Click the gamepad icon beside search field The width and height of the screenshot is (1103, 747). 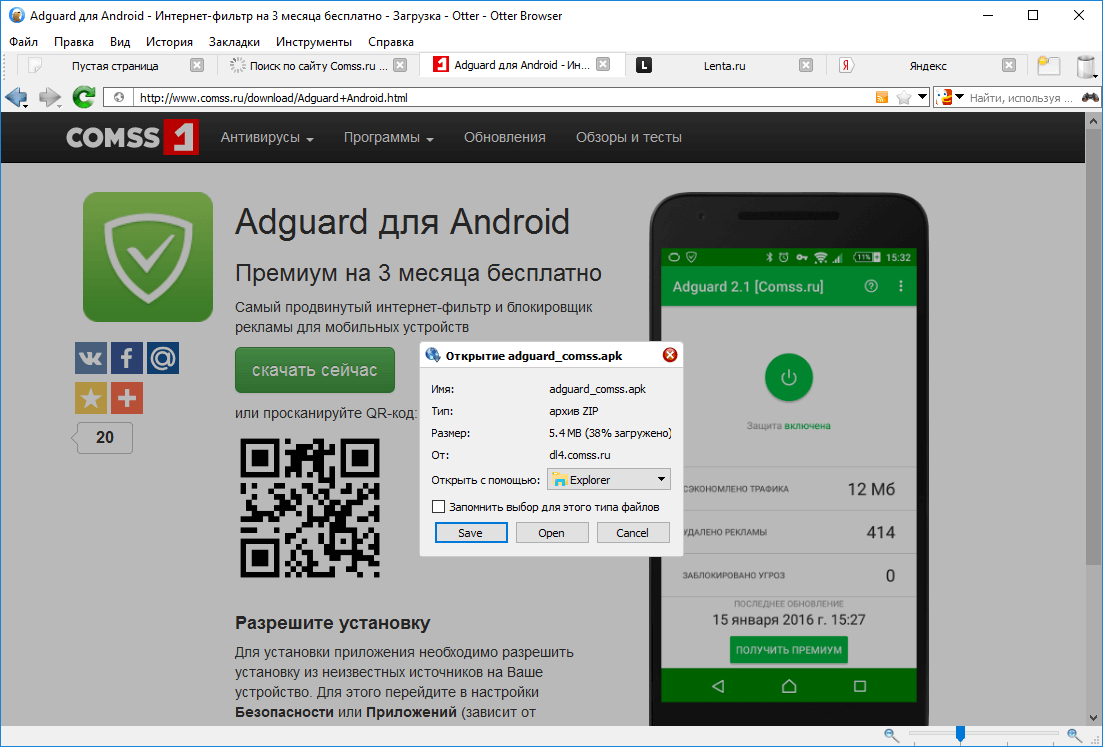pyautogui.click(x=1090, y=97)
